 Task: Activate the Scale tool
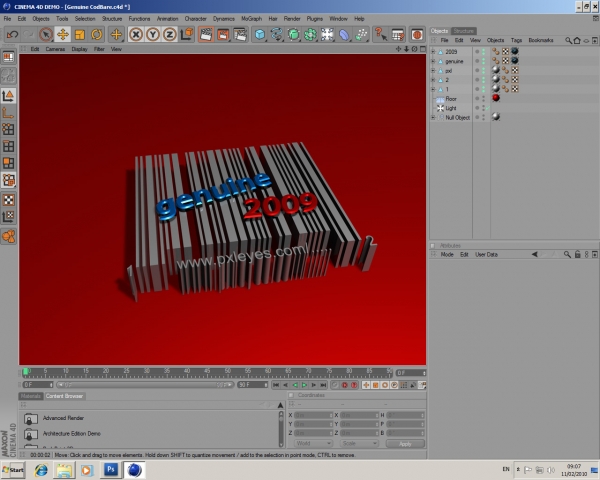pos(79,35)
